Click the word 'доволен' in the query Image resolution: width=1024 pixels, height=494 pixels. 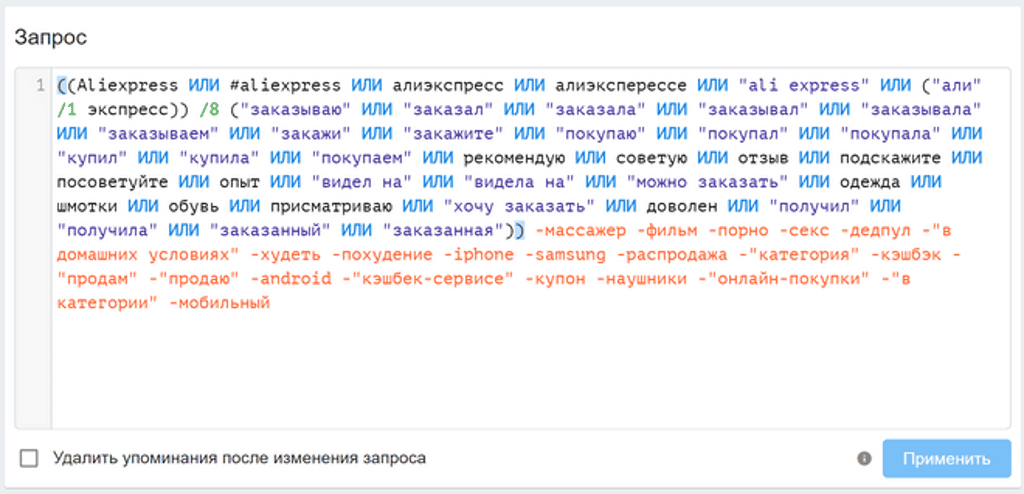tap(681, 206)
